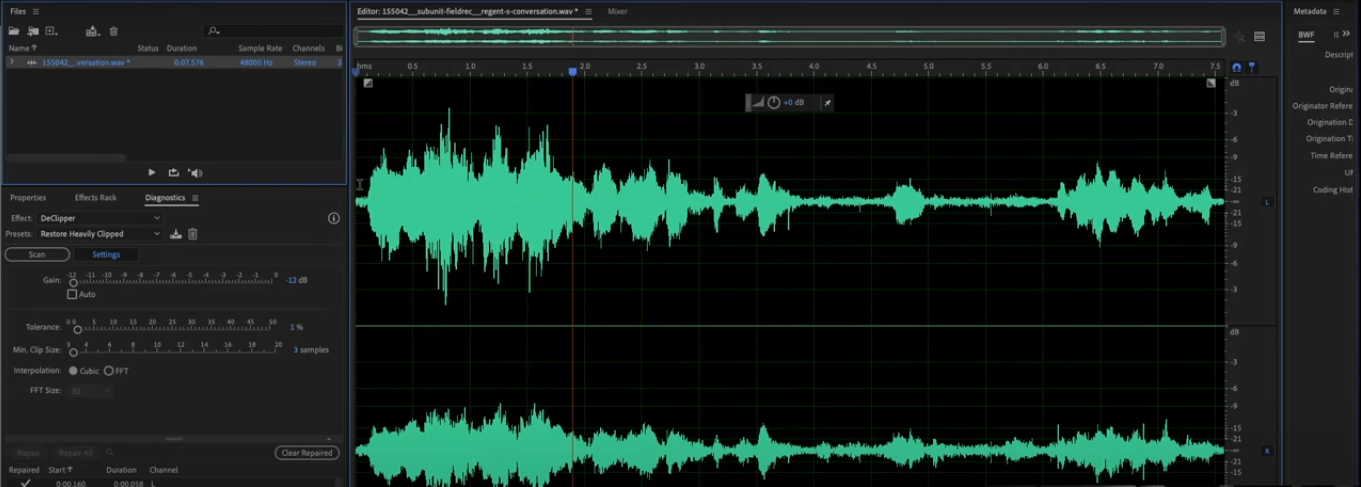Image resolution: width=1361 pixels, height=487 pixels.
Task: Open a file with the folder icon in Files panel
Action: (x=14, y=32)
